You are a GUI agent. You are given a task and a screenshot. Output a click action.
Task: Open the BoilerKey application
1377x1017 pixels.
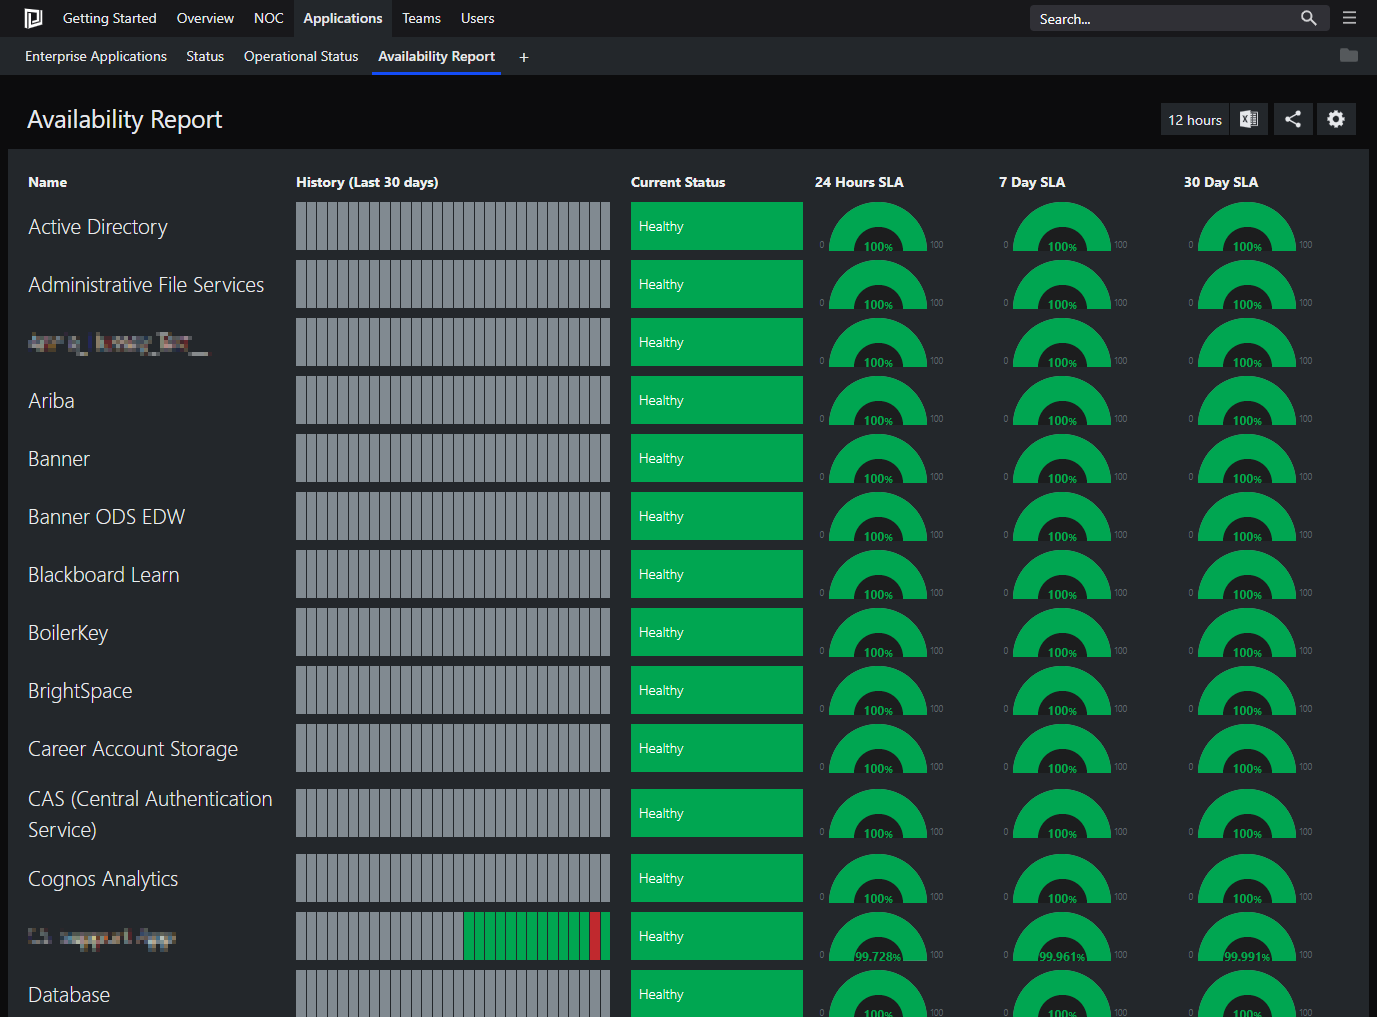(68, 632)
